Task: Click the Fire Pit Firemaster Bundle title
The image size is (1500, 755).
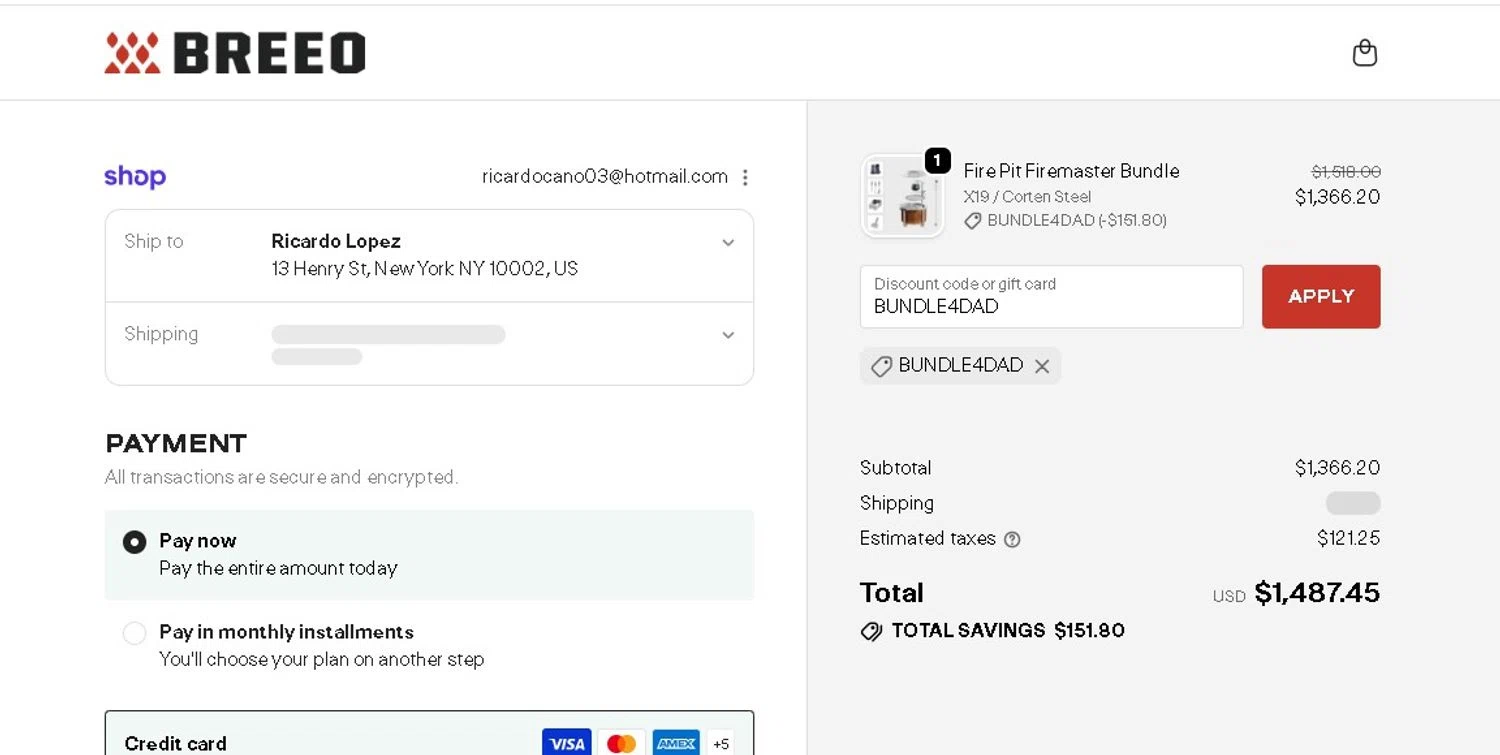Action: (x=1071, y=171)
